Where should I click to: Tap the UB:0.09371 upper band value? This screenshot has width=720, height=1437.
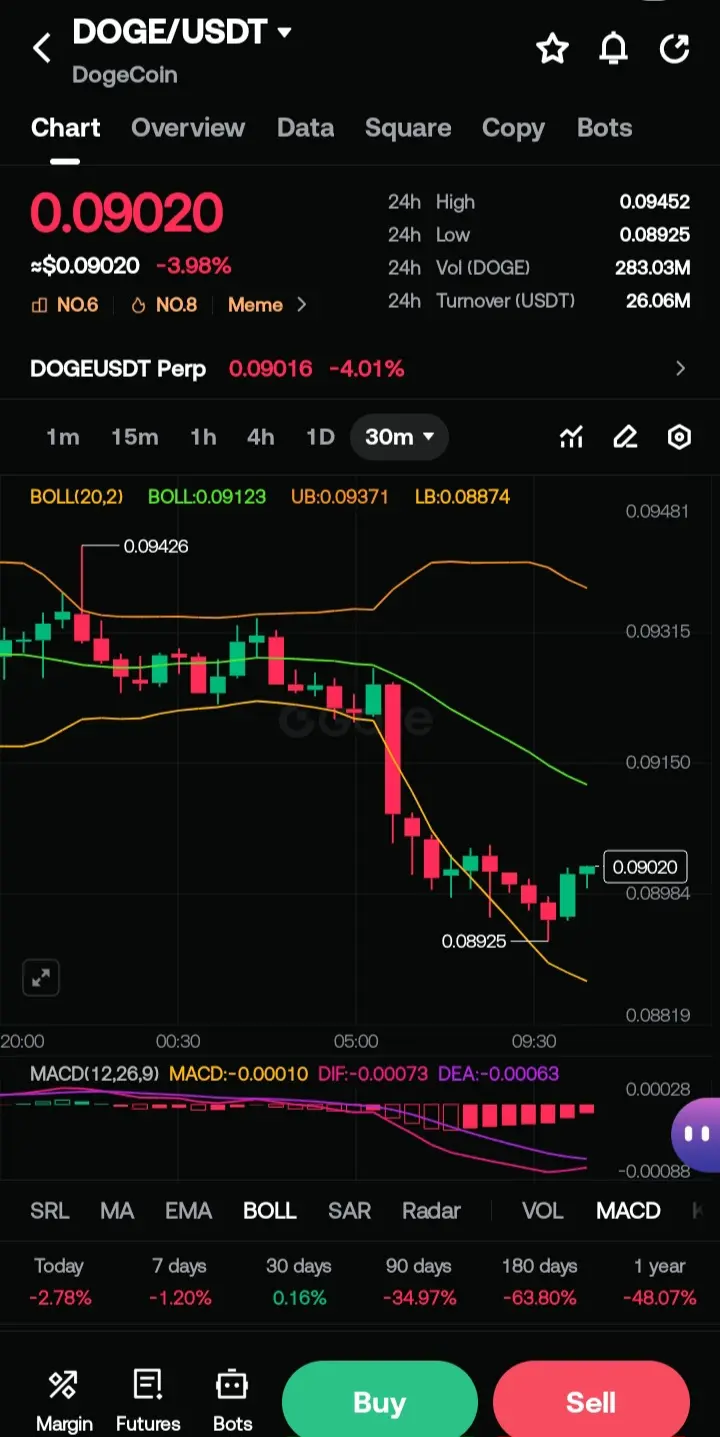pyautogui.click(x=340, y=496)
